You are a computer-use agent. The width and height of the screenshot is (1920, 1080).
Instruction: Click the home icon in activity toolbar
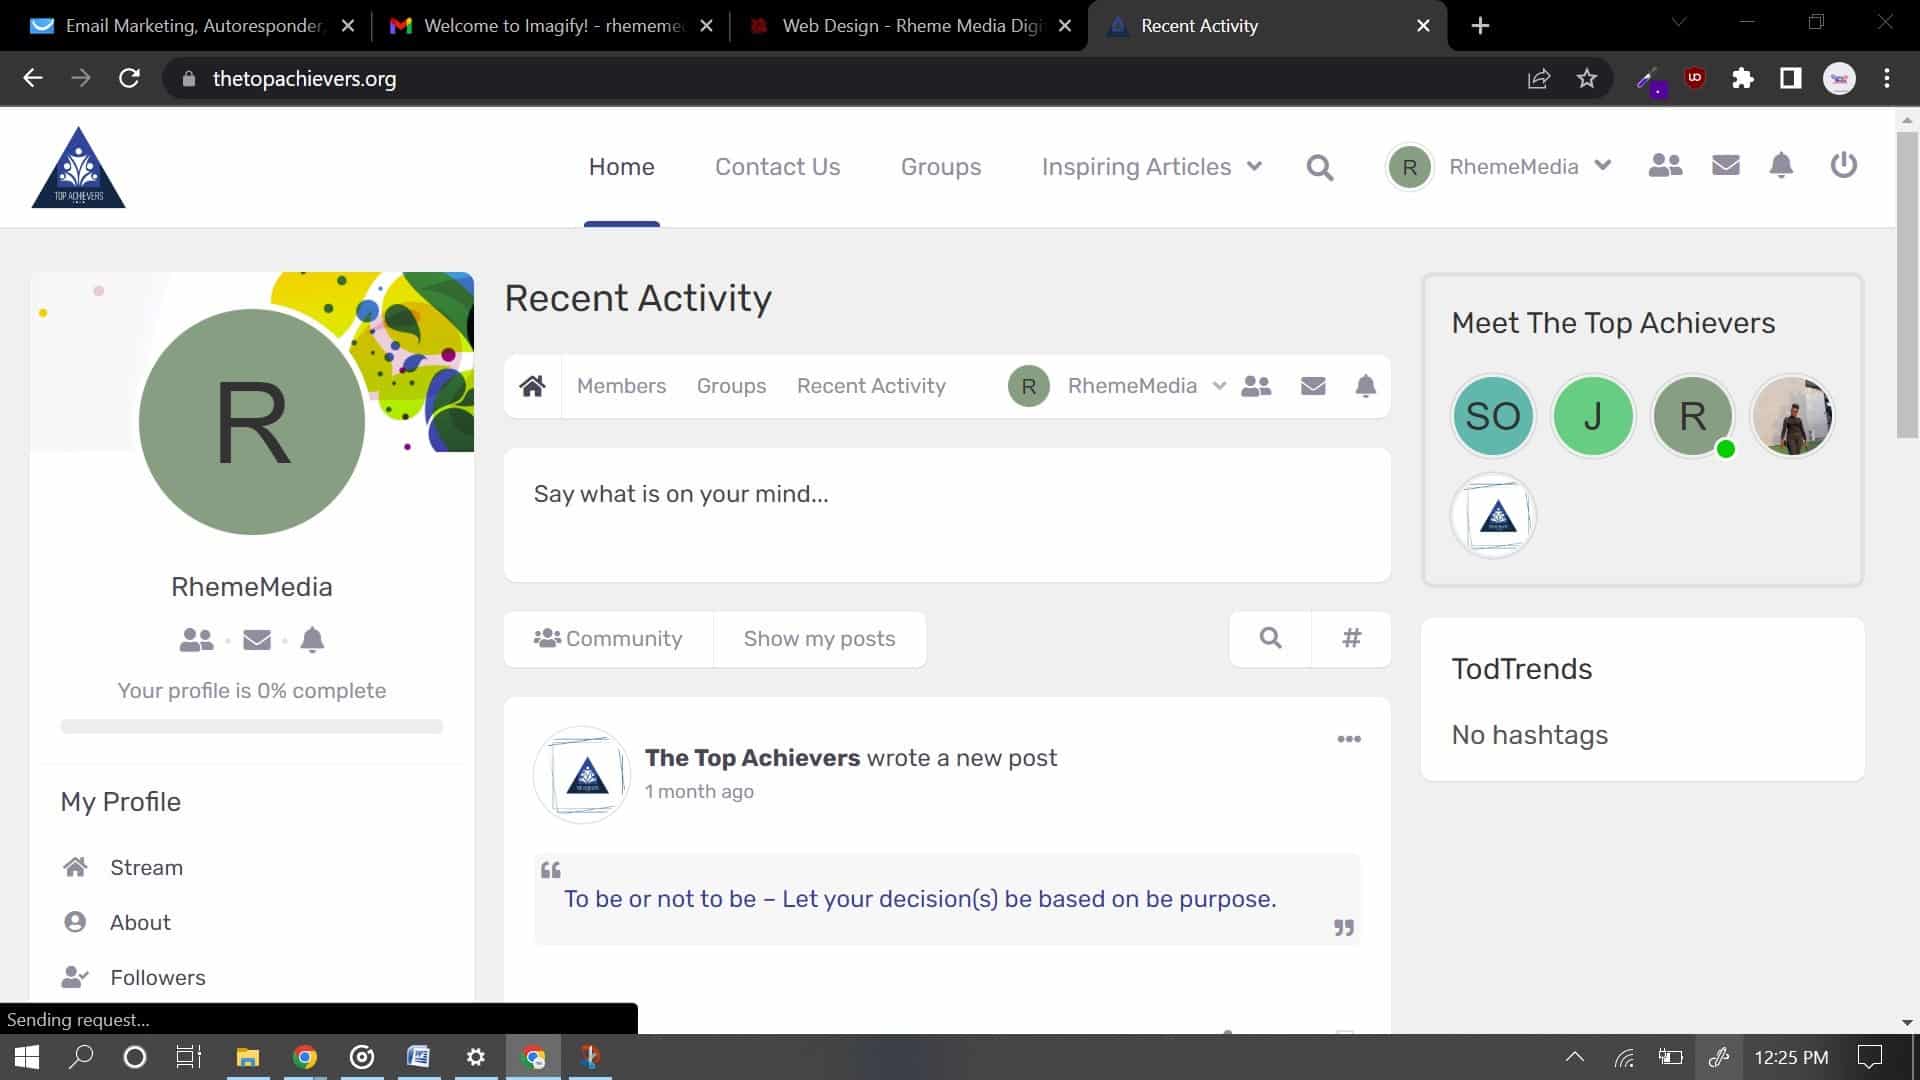(532, 386)
